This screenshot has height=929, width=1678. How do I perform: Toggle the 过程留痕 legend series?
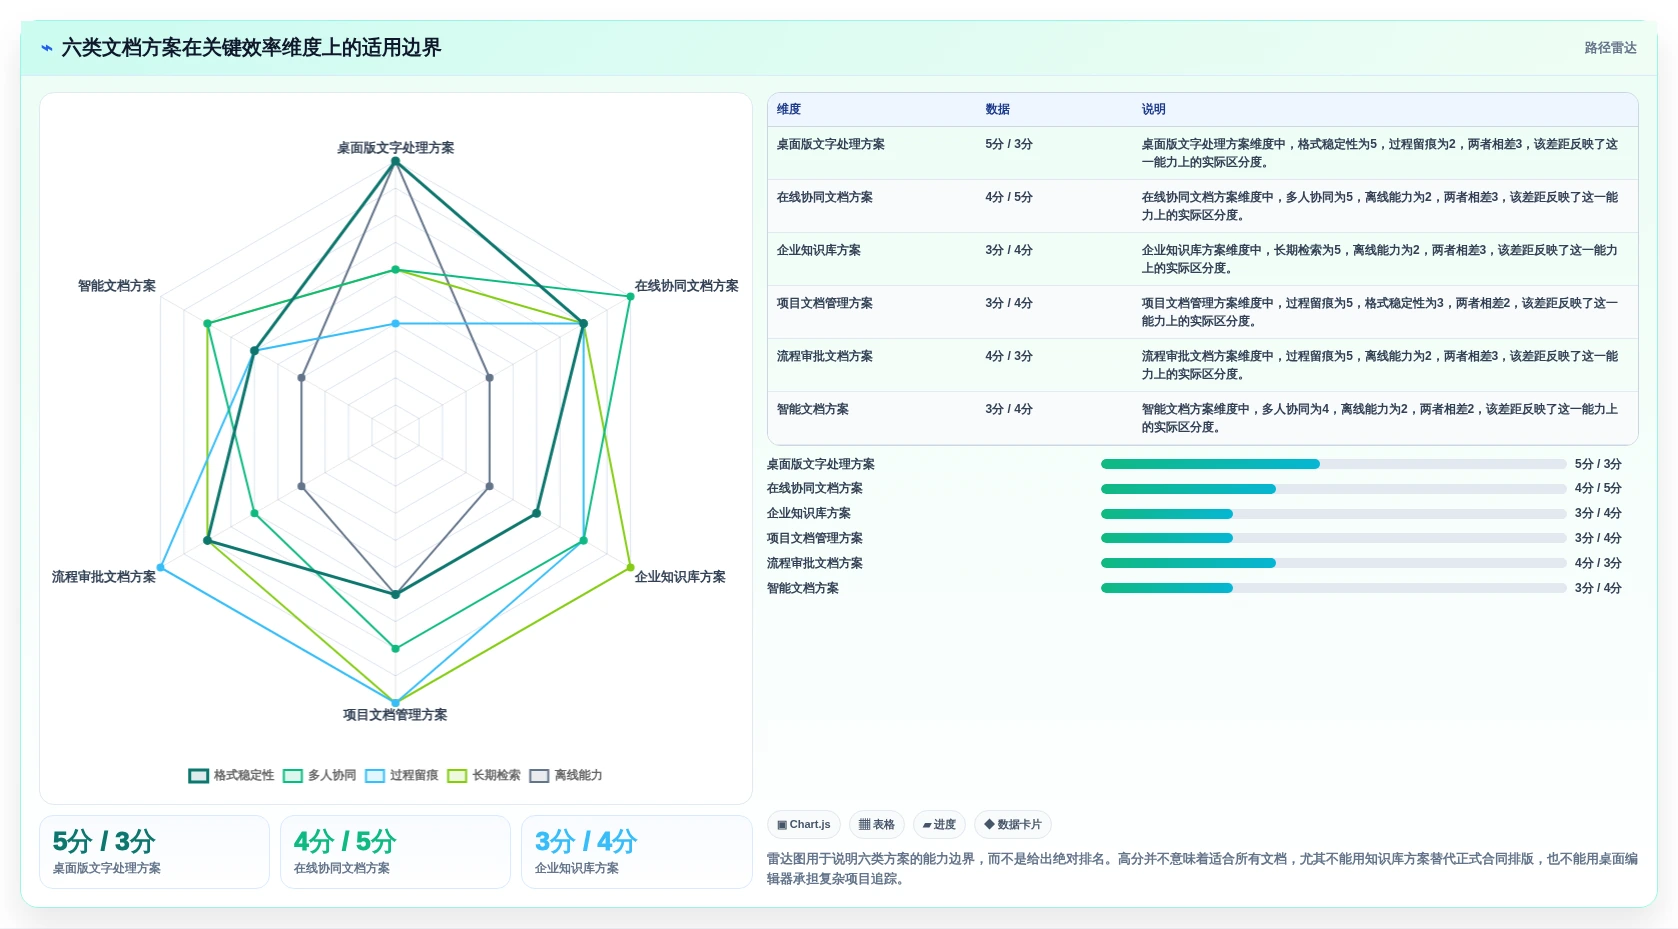click(x=401, y=775)
